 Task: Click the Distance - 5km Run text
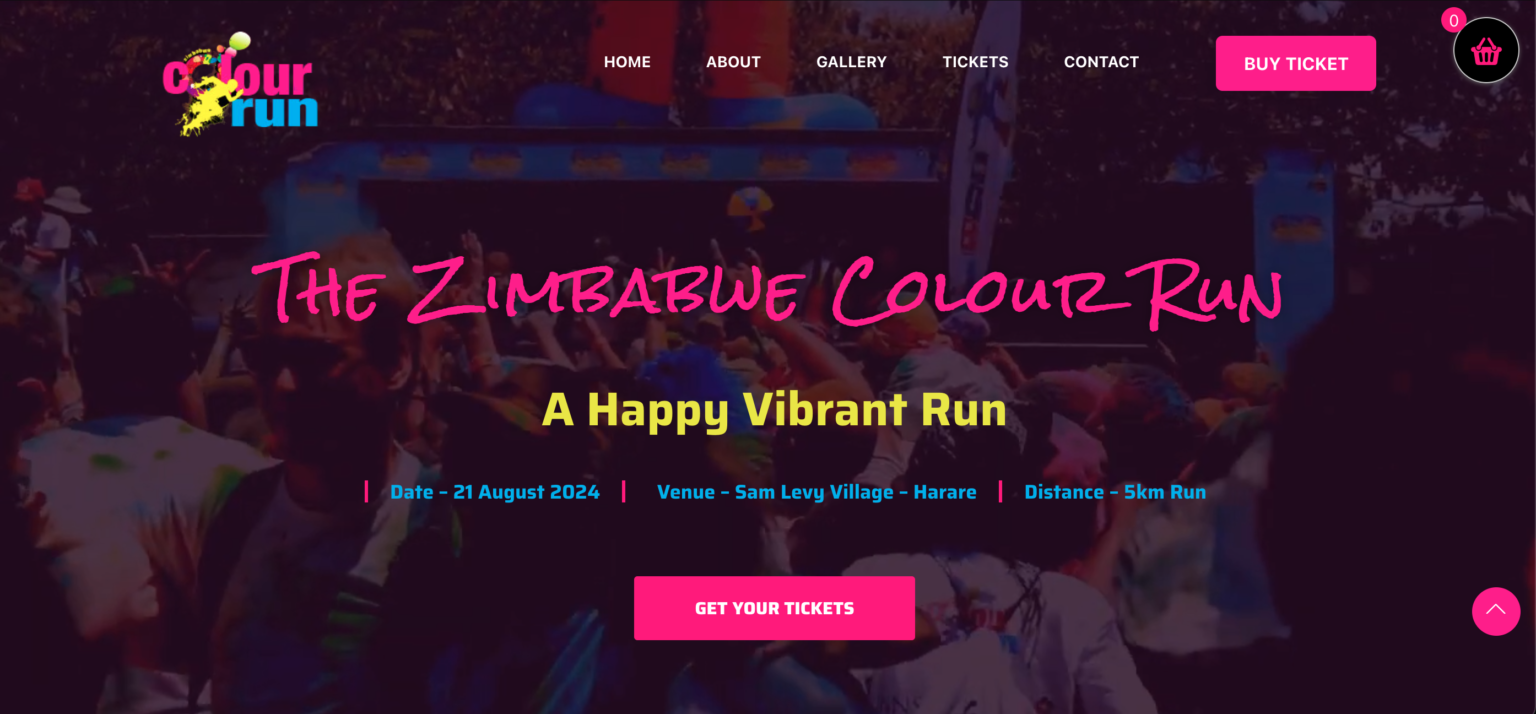tap(1115, 492)
